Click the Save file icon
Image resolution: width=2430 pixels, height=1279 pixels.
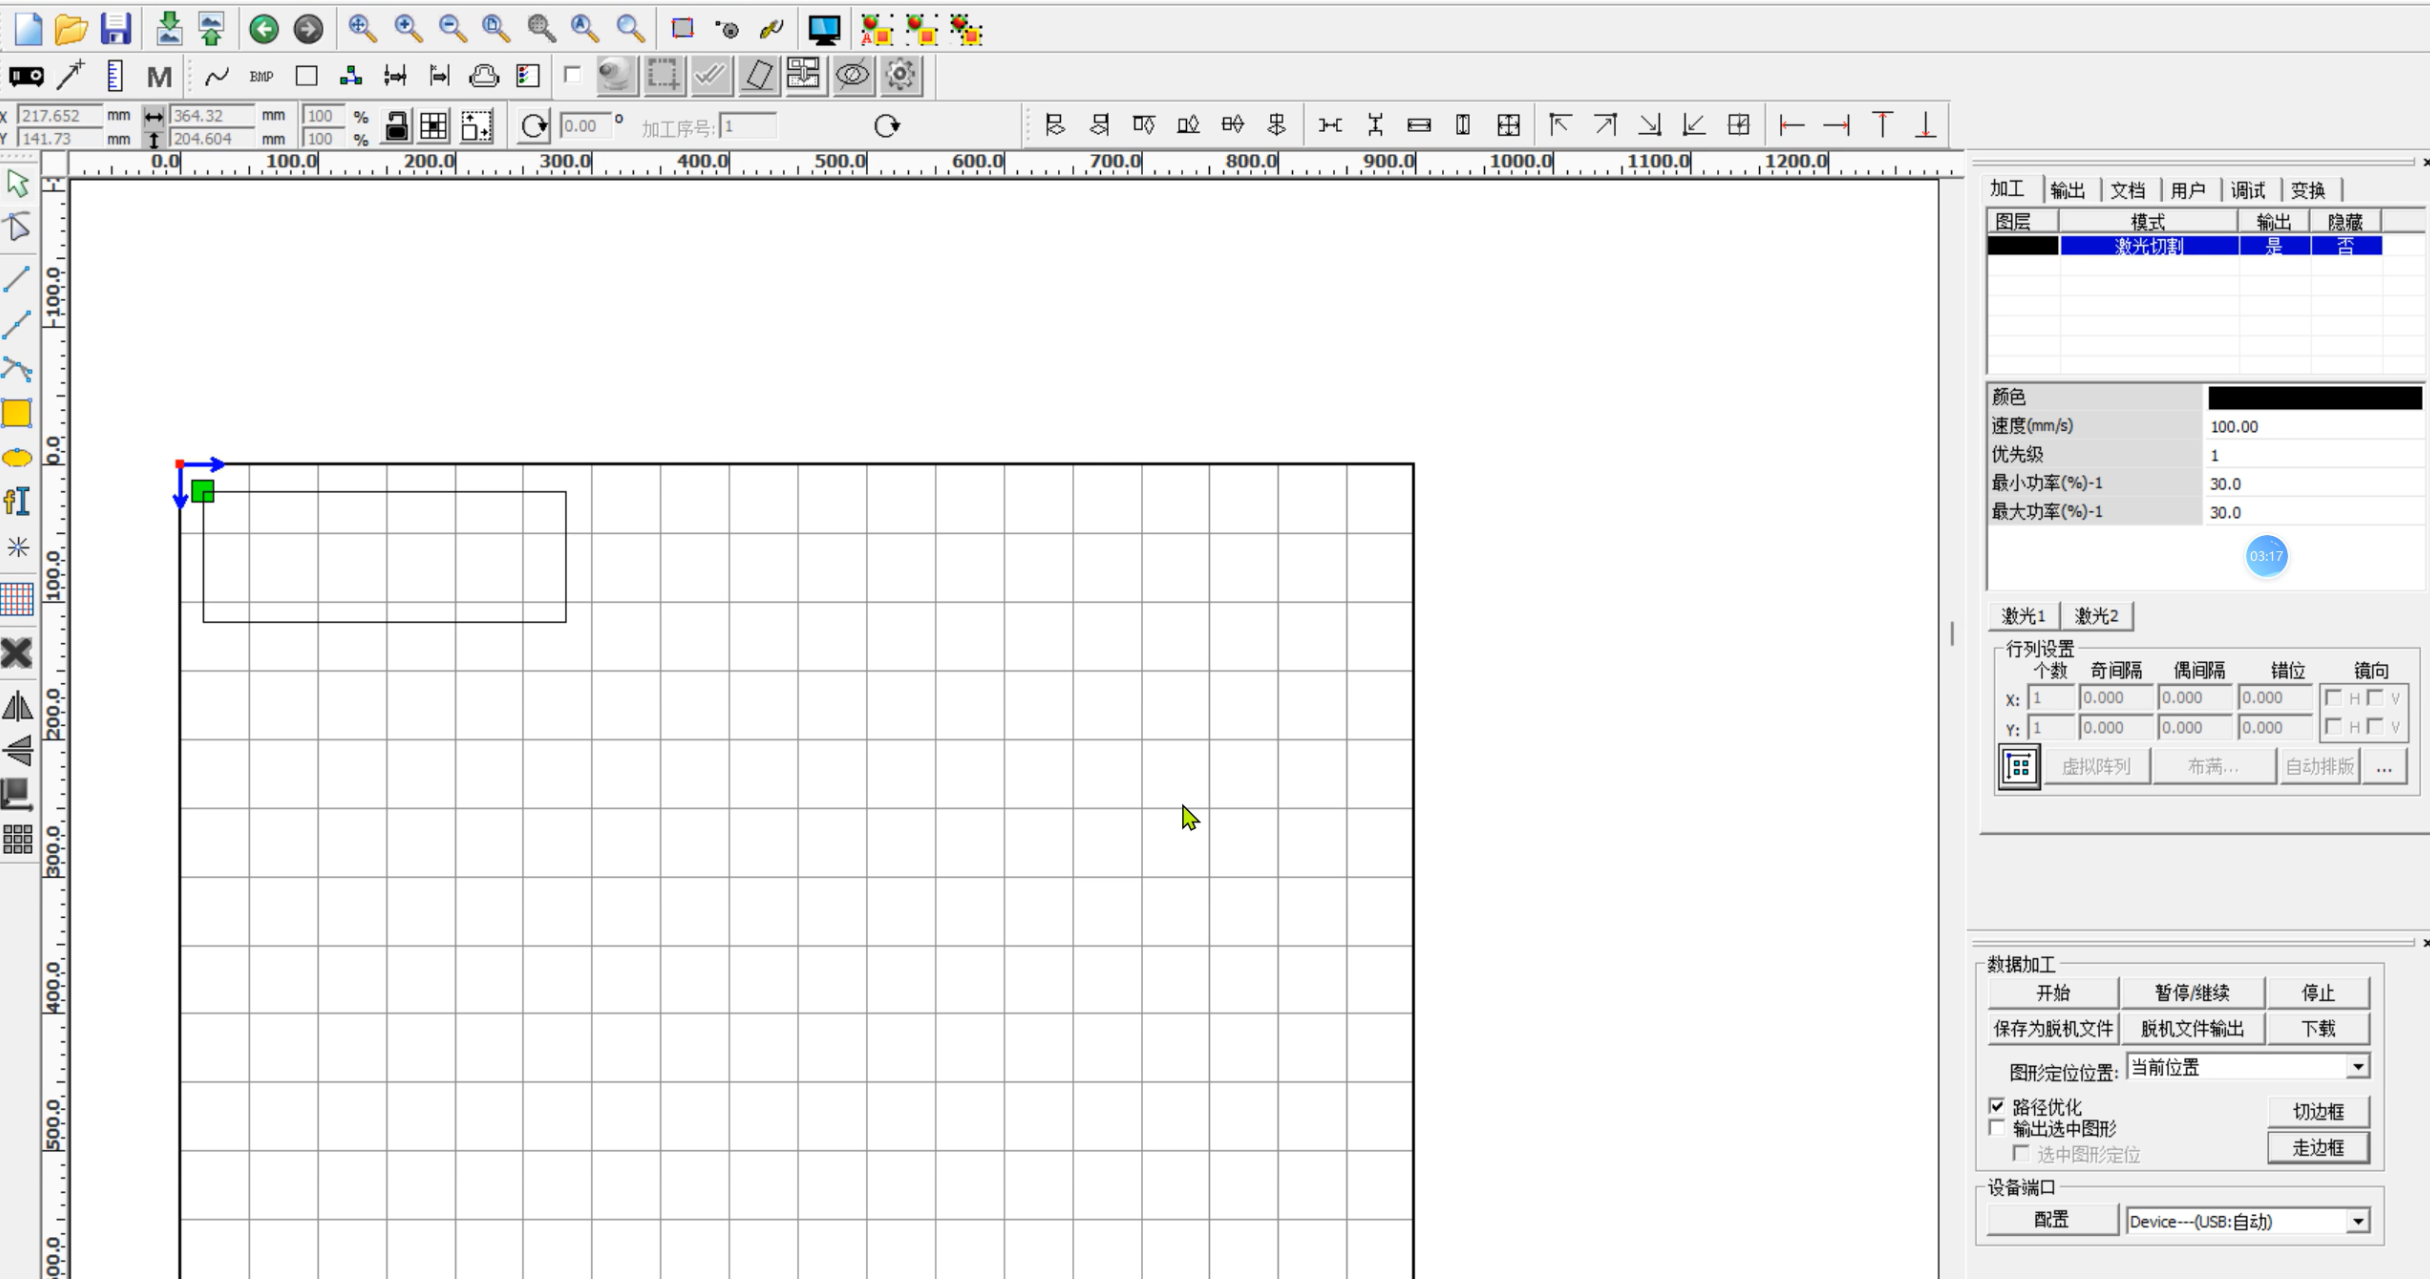coord(115,29)
